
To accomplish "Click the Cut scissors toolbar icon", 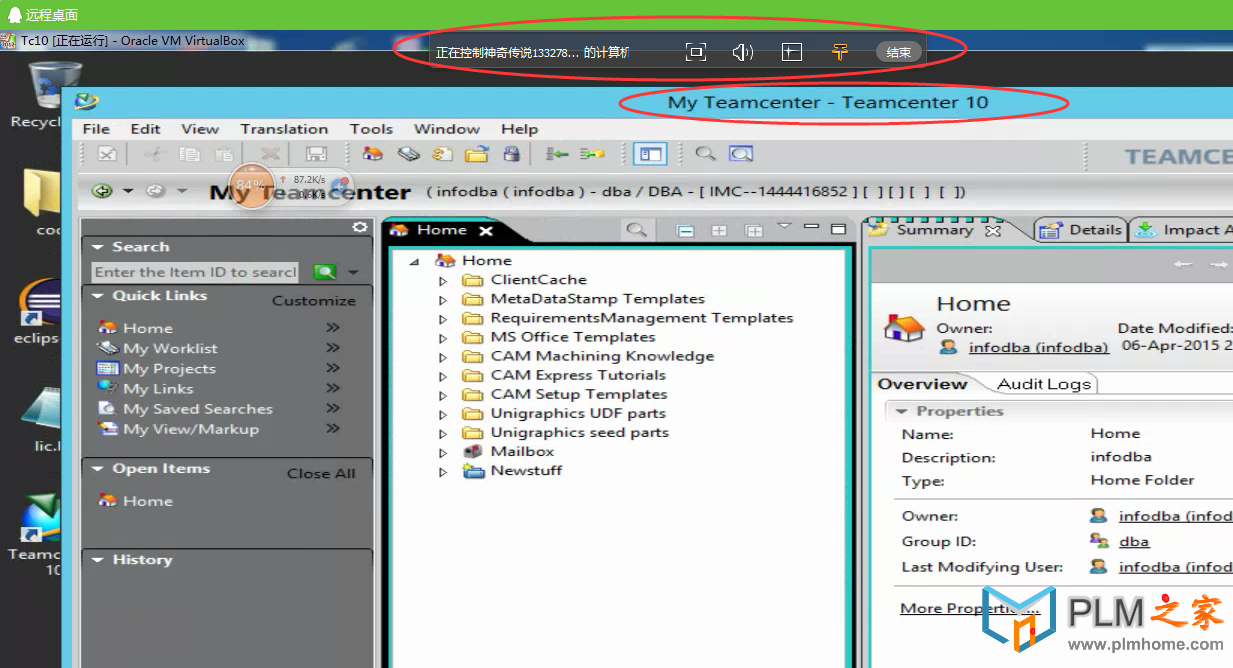I will (x=153, y=154).
